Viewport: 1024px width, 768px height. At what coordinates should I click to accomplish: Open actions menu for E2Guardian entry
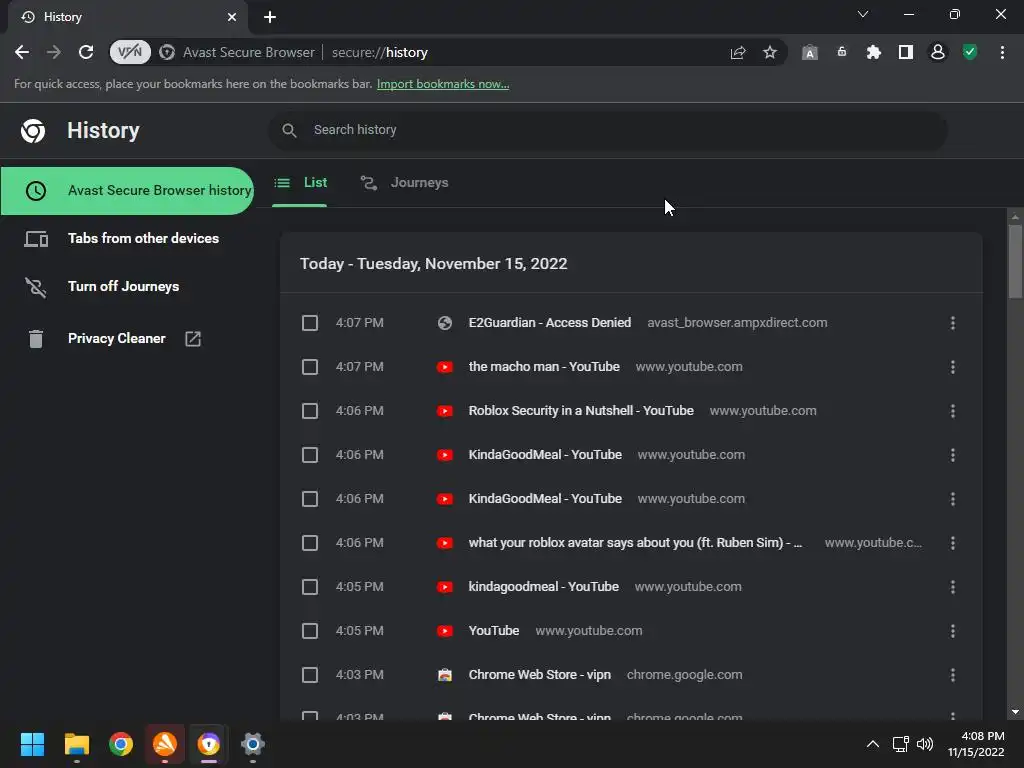tap(953, 323)
